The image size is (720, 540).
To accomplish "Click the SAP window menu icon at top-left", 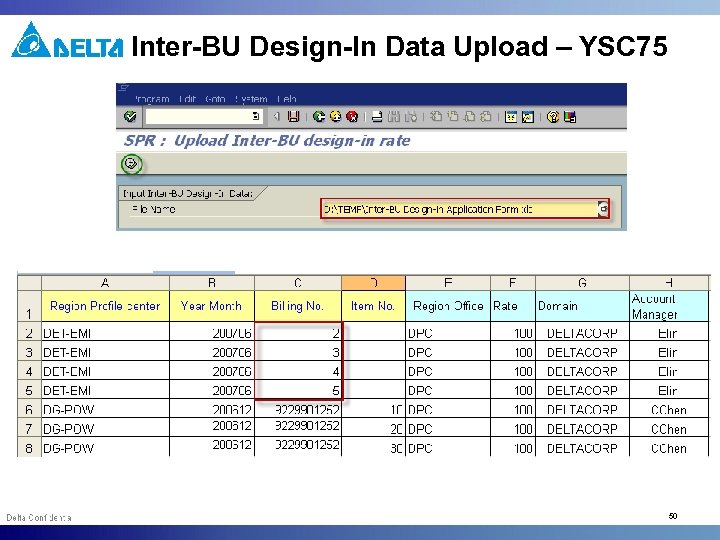I will 124,88.
